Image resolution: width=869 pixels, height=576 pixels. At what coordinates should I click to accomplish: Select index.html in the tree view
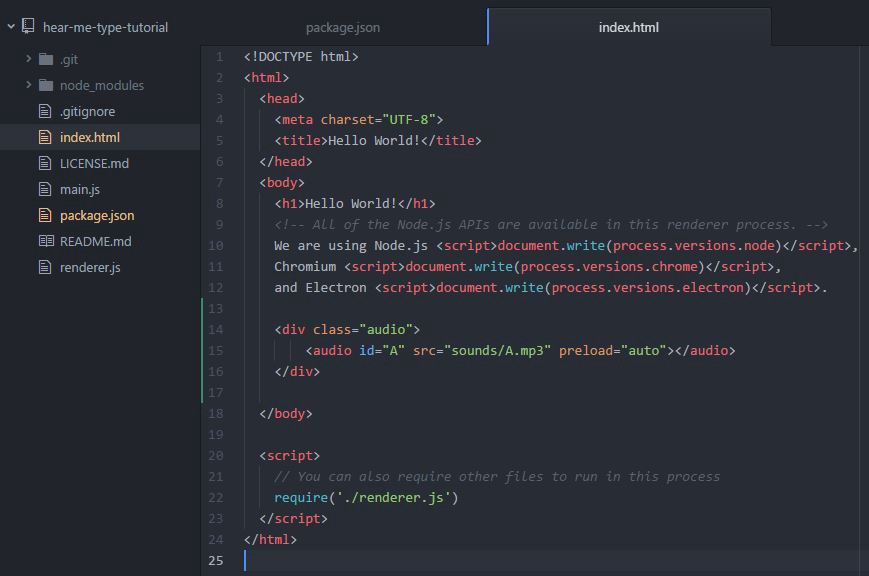point(90,137)
